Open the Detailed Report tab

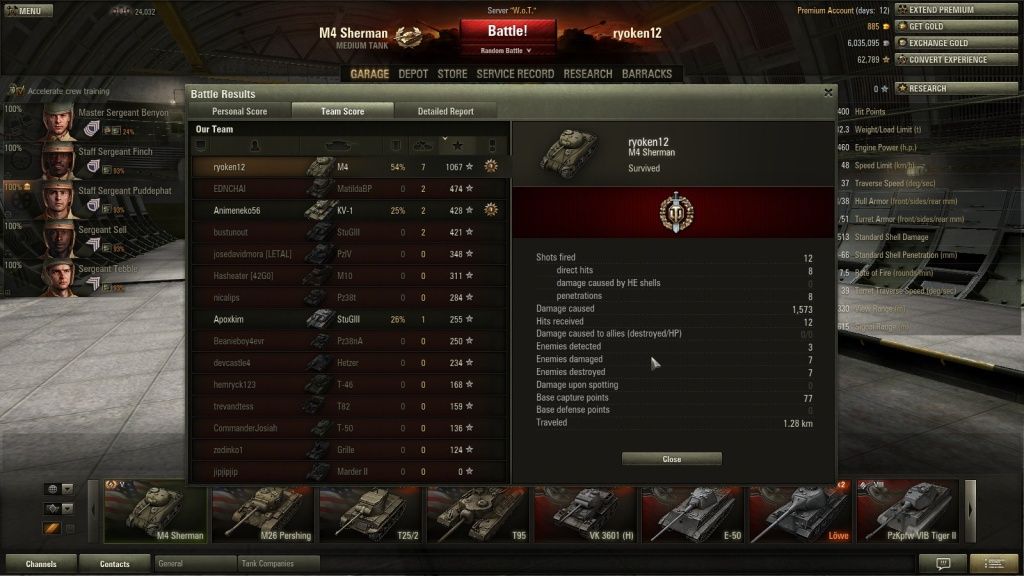pos(445,111)
